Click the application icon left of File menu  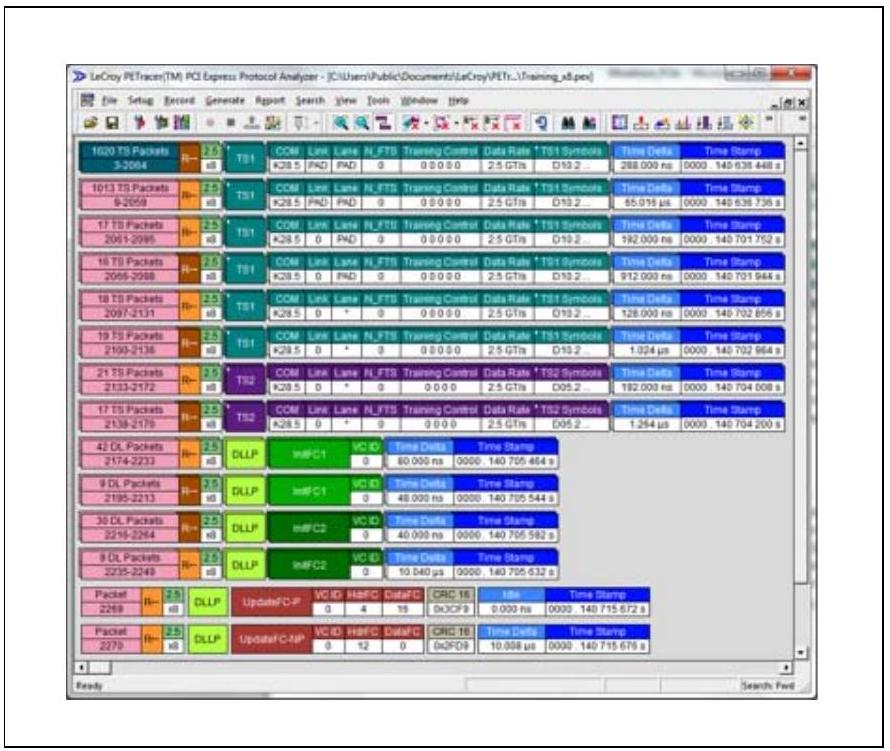pos(87,100)
